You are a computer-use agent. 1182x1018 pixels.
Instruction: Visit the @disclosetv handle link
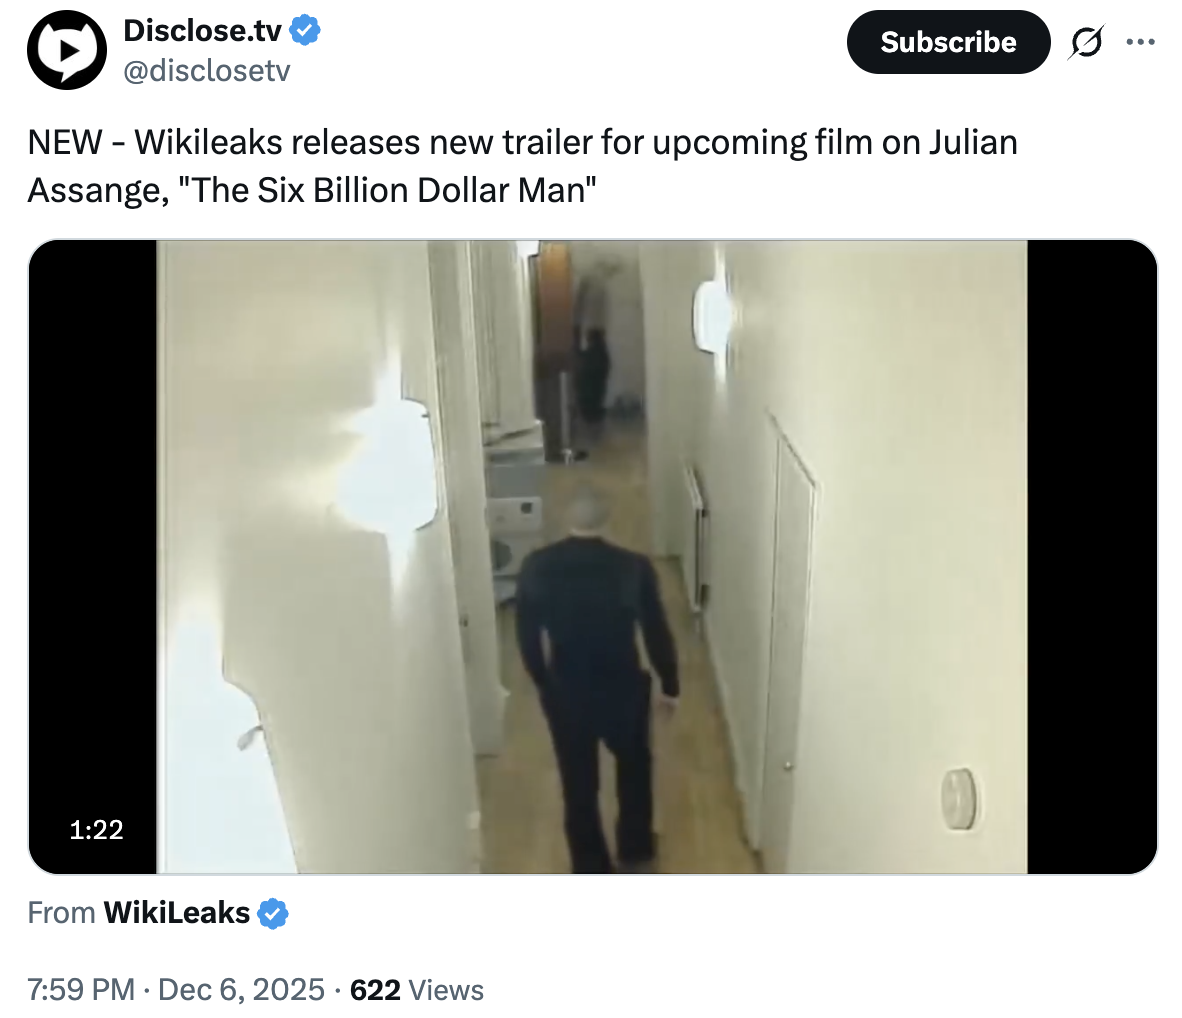click(207, 71)
